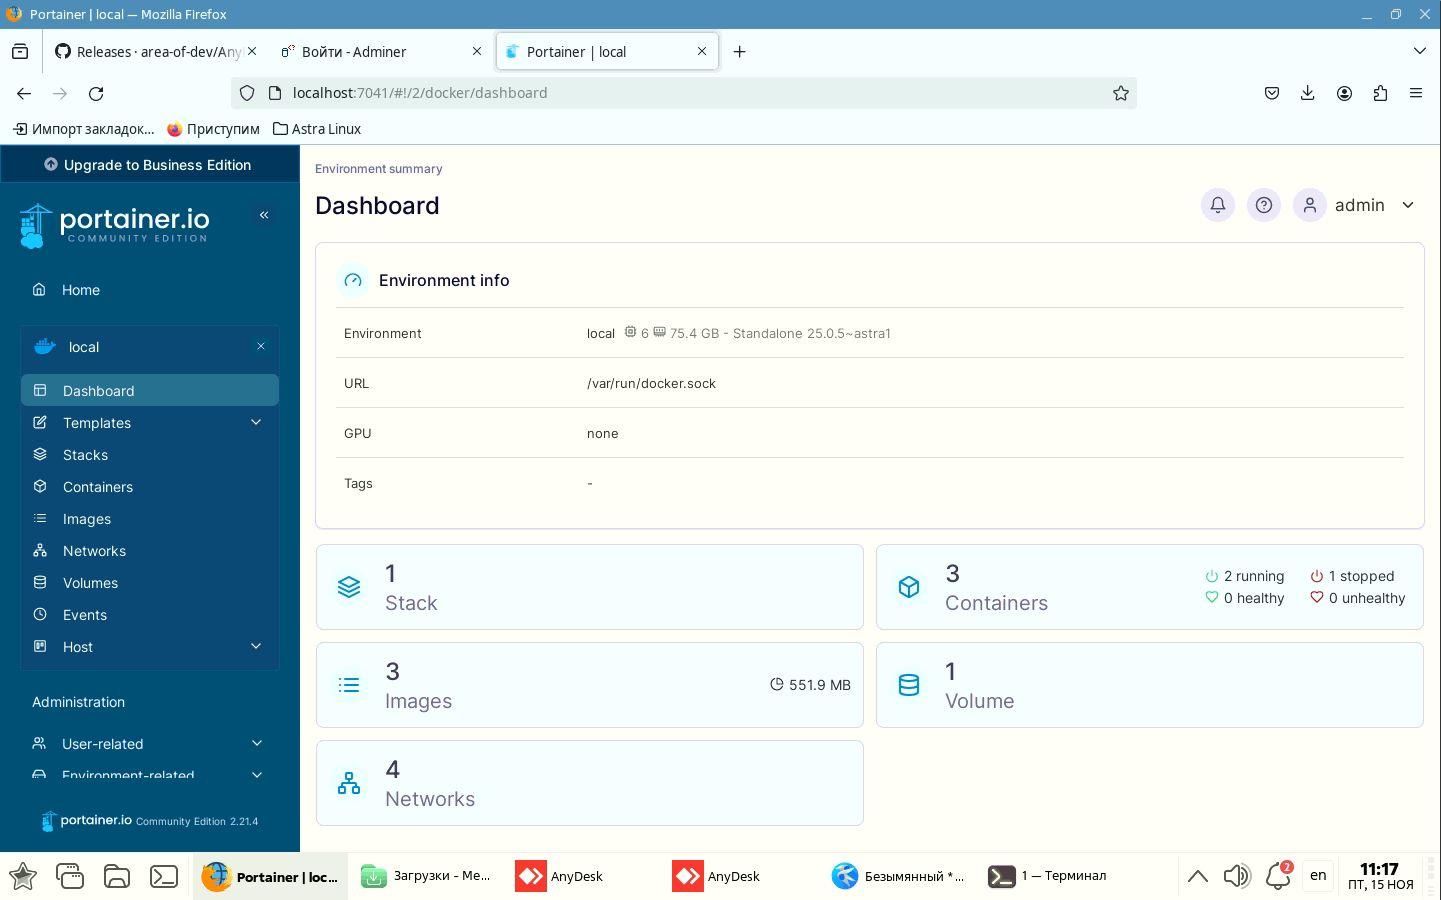Reload the current browser page
This screenshot has width=1441, height=900.
pos(96,93)
